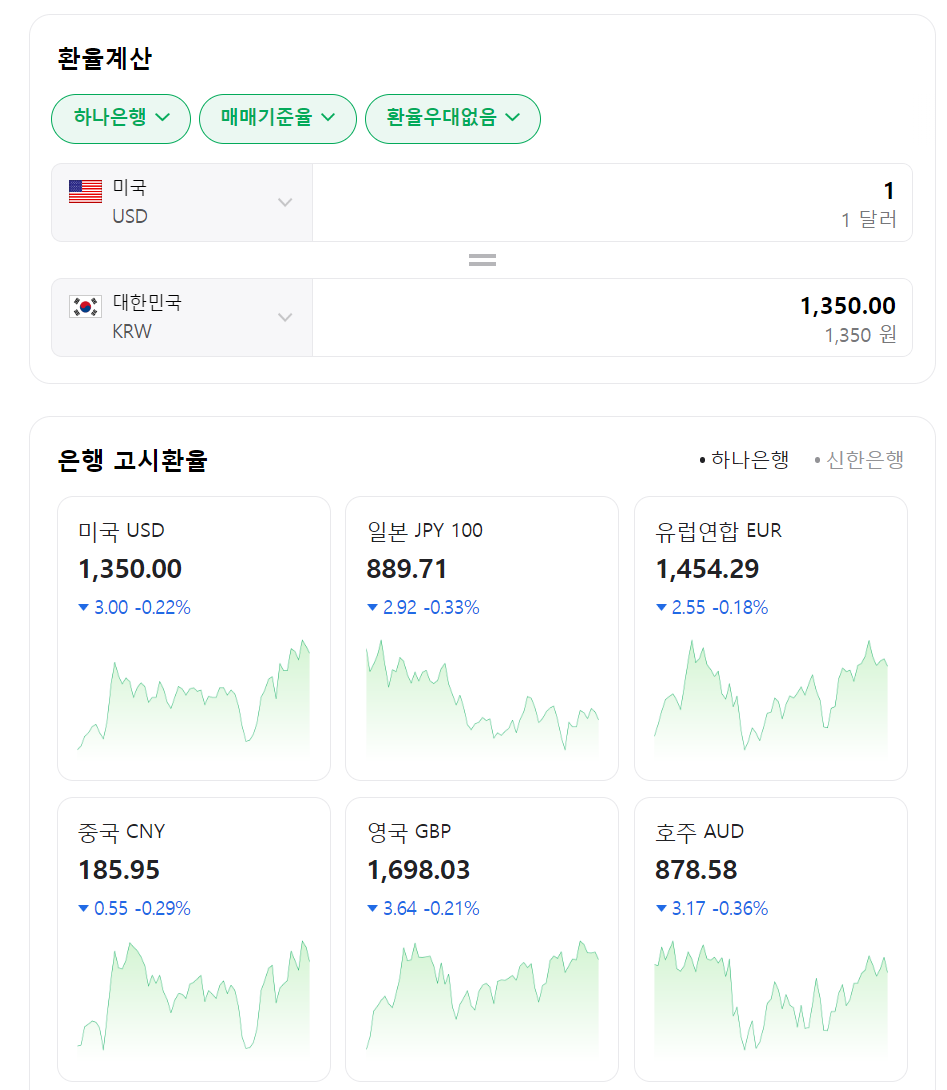Viewport: 947px width, 1090px height.
Task: Click the USD amount input field
Action: (612, 202)
